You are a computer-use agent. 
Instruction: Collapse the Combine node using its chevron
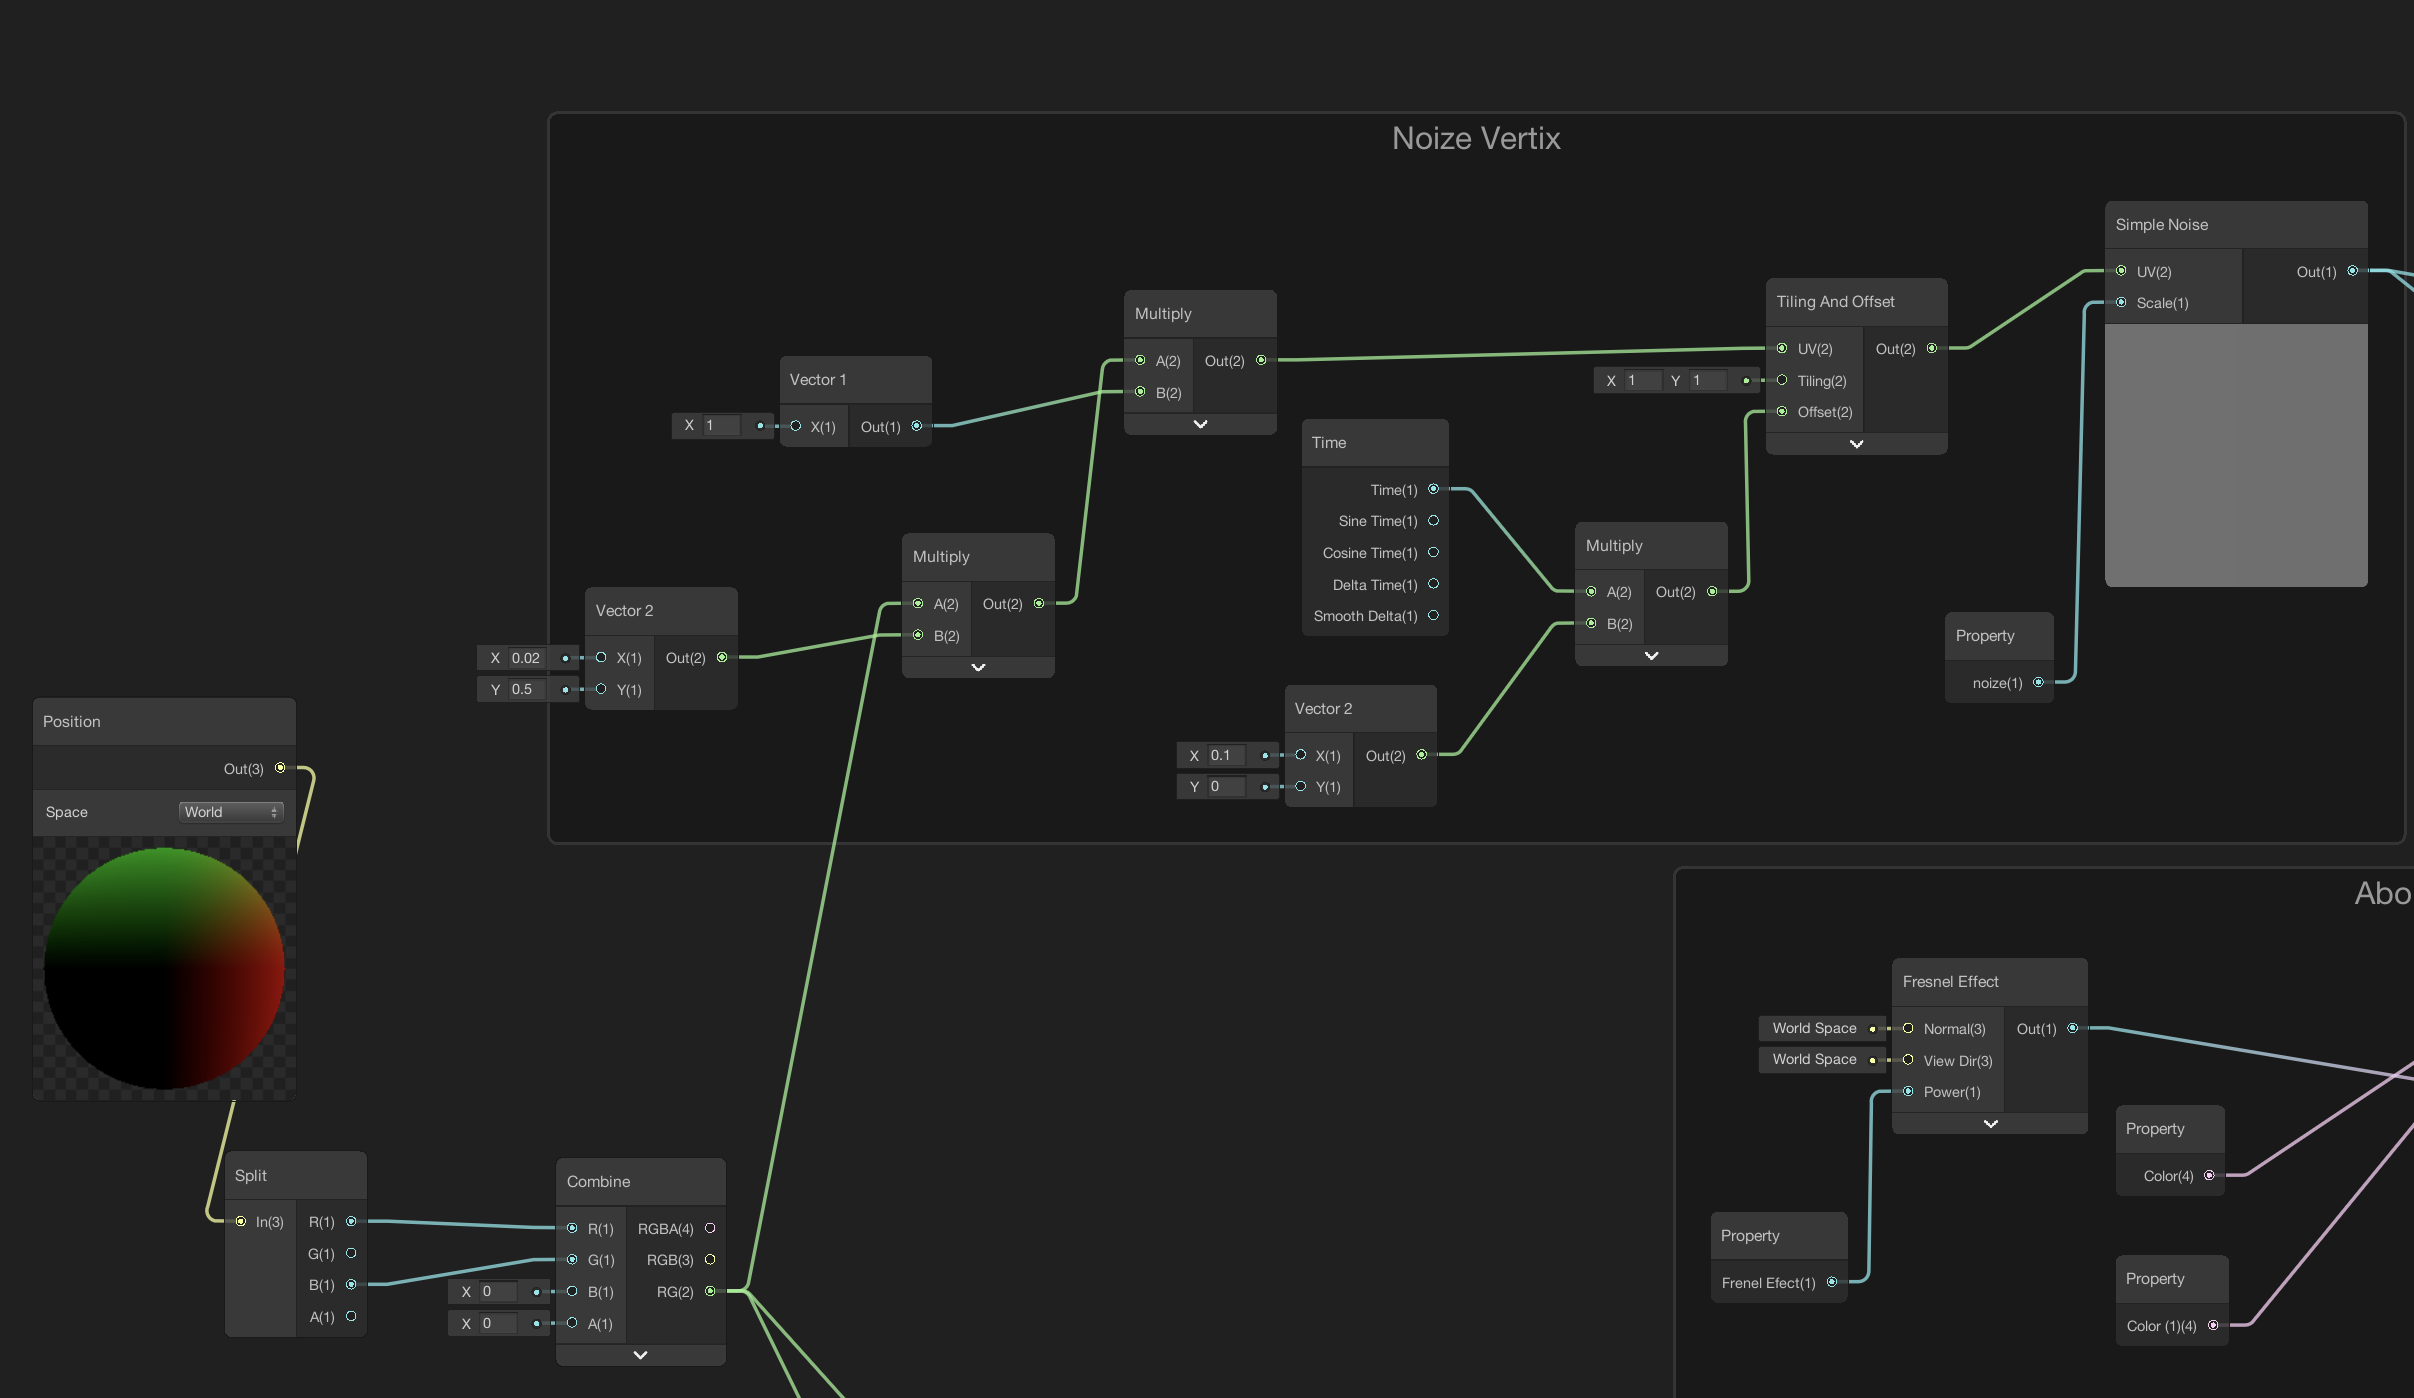[x=640, y=1354]
